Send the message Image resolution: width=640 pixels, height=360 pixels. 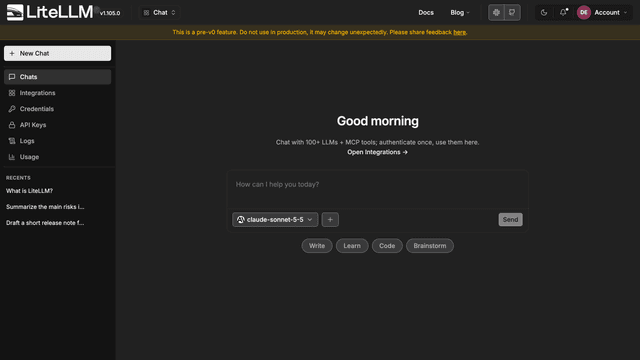click(510, 220)
